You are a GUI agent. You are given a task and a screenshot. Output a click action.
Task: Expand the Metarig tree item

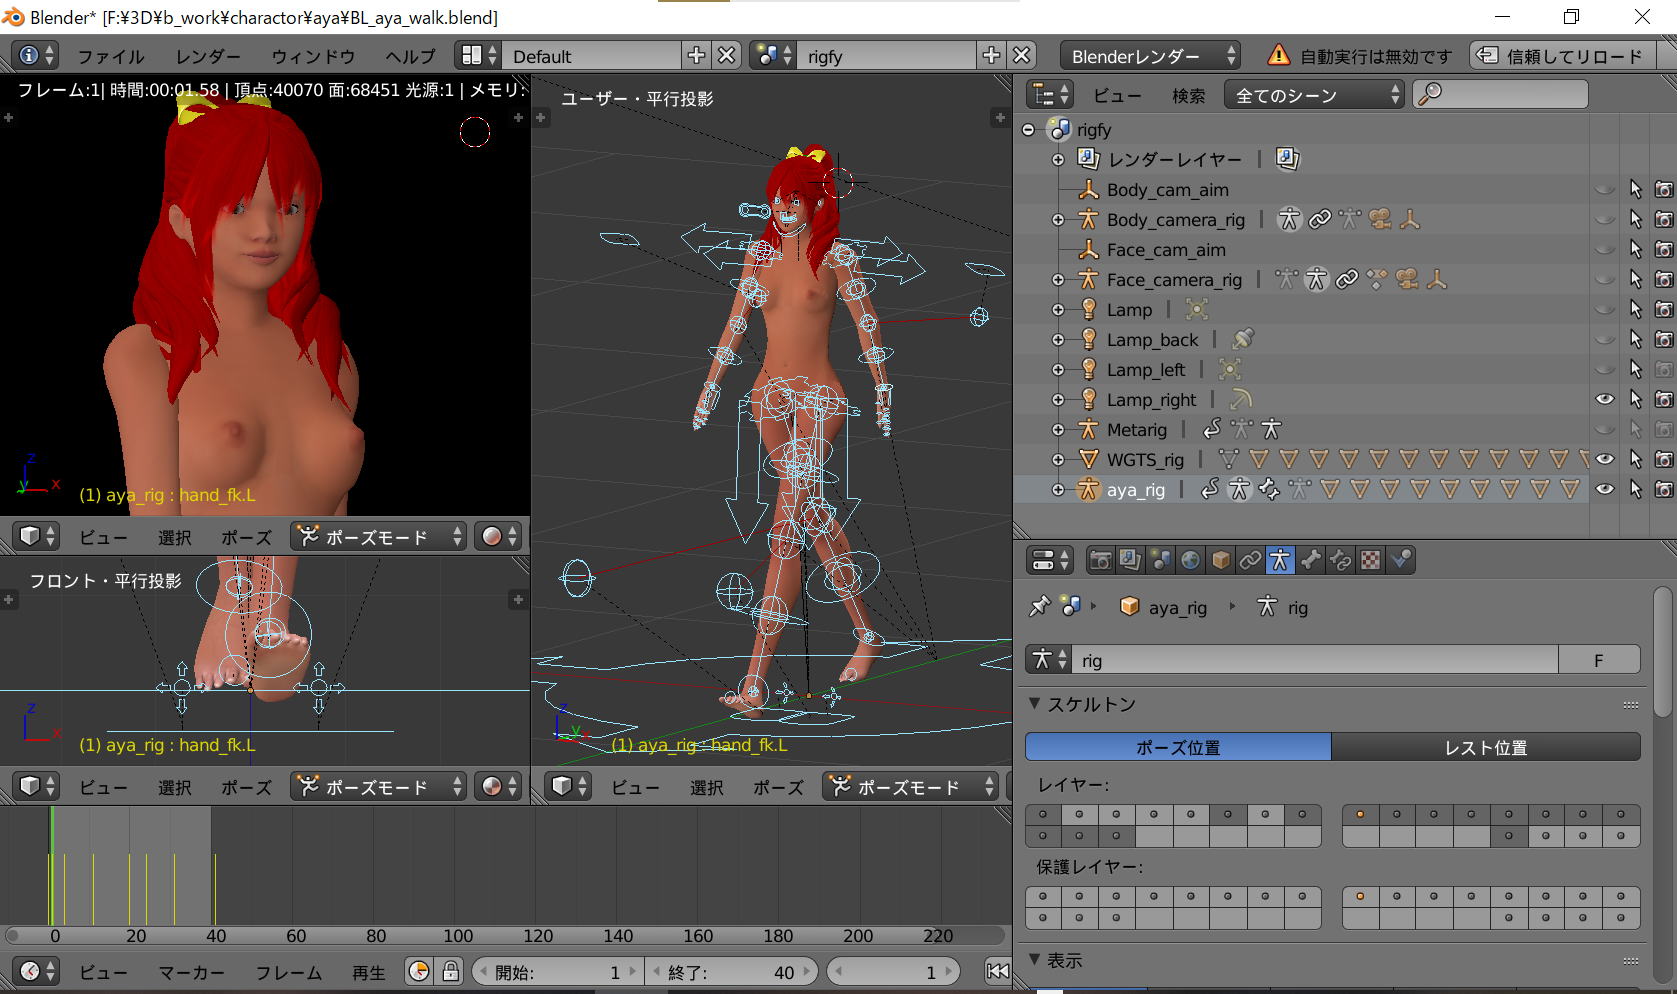1058,430
